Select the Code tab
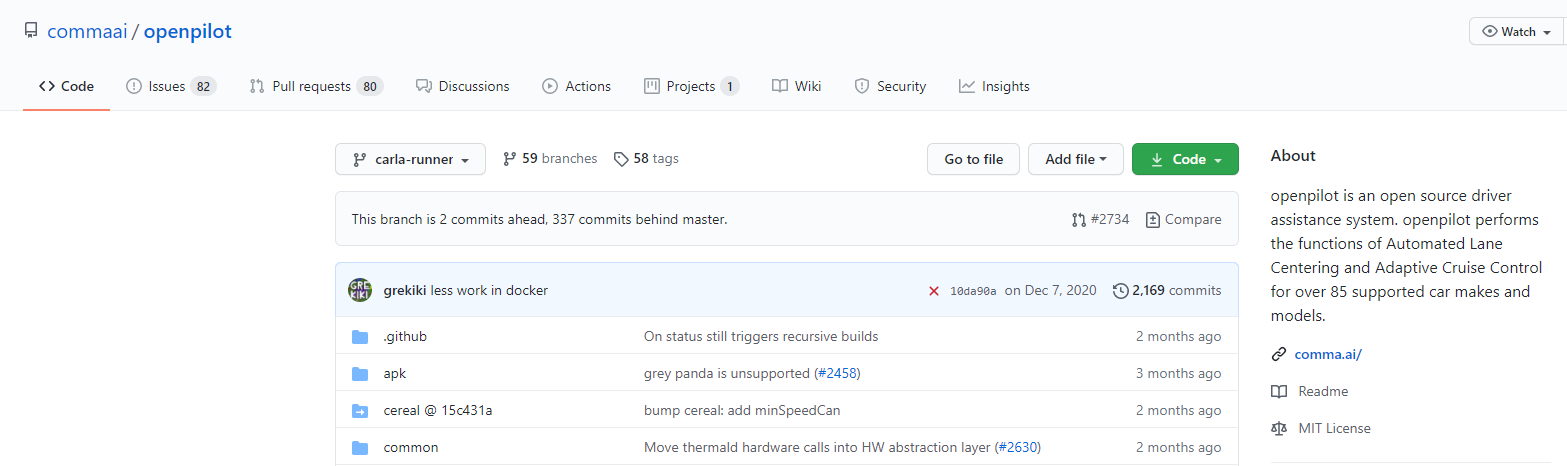1567x466 pixels. pyautogui.click(x=66, y=86)
